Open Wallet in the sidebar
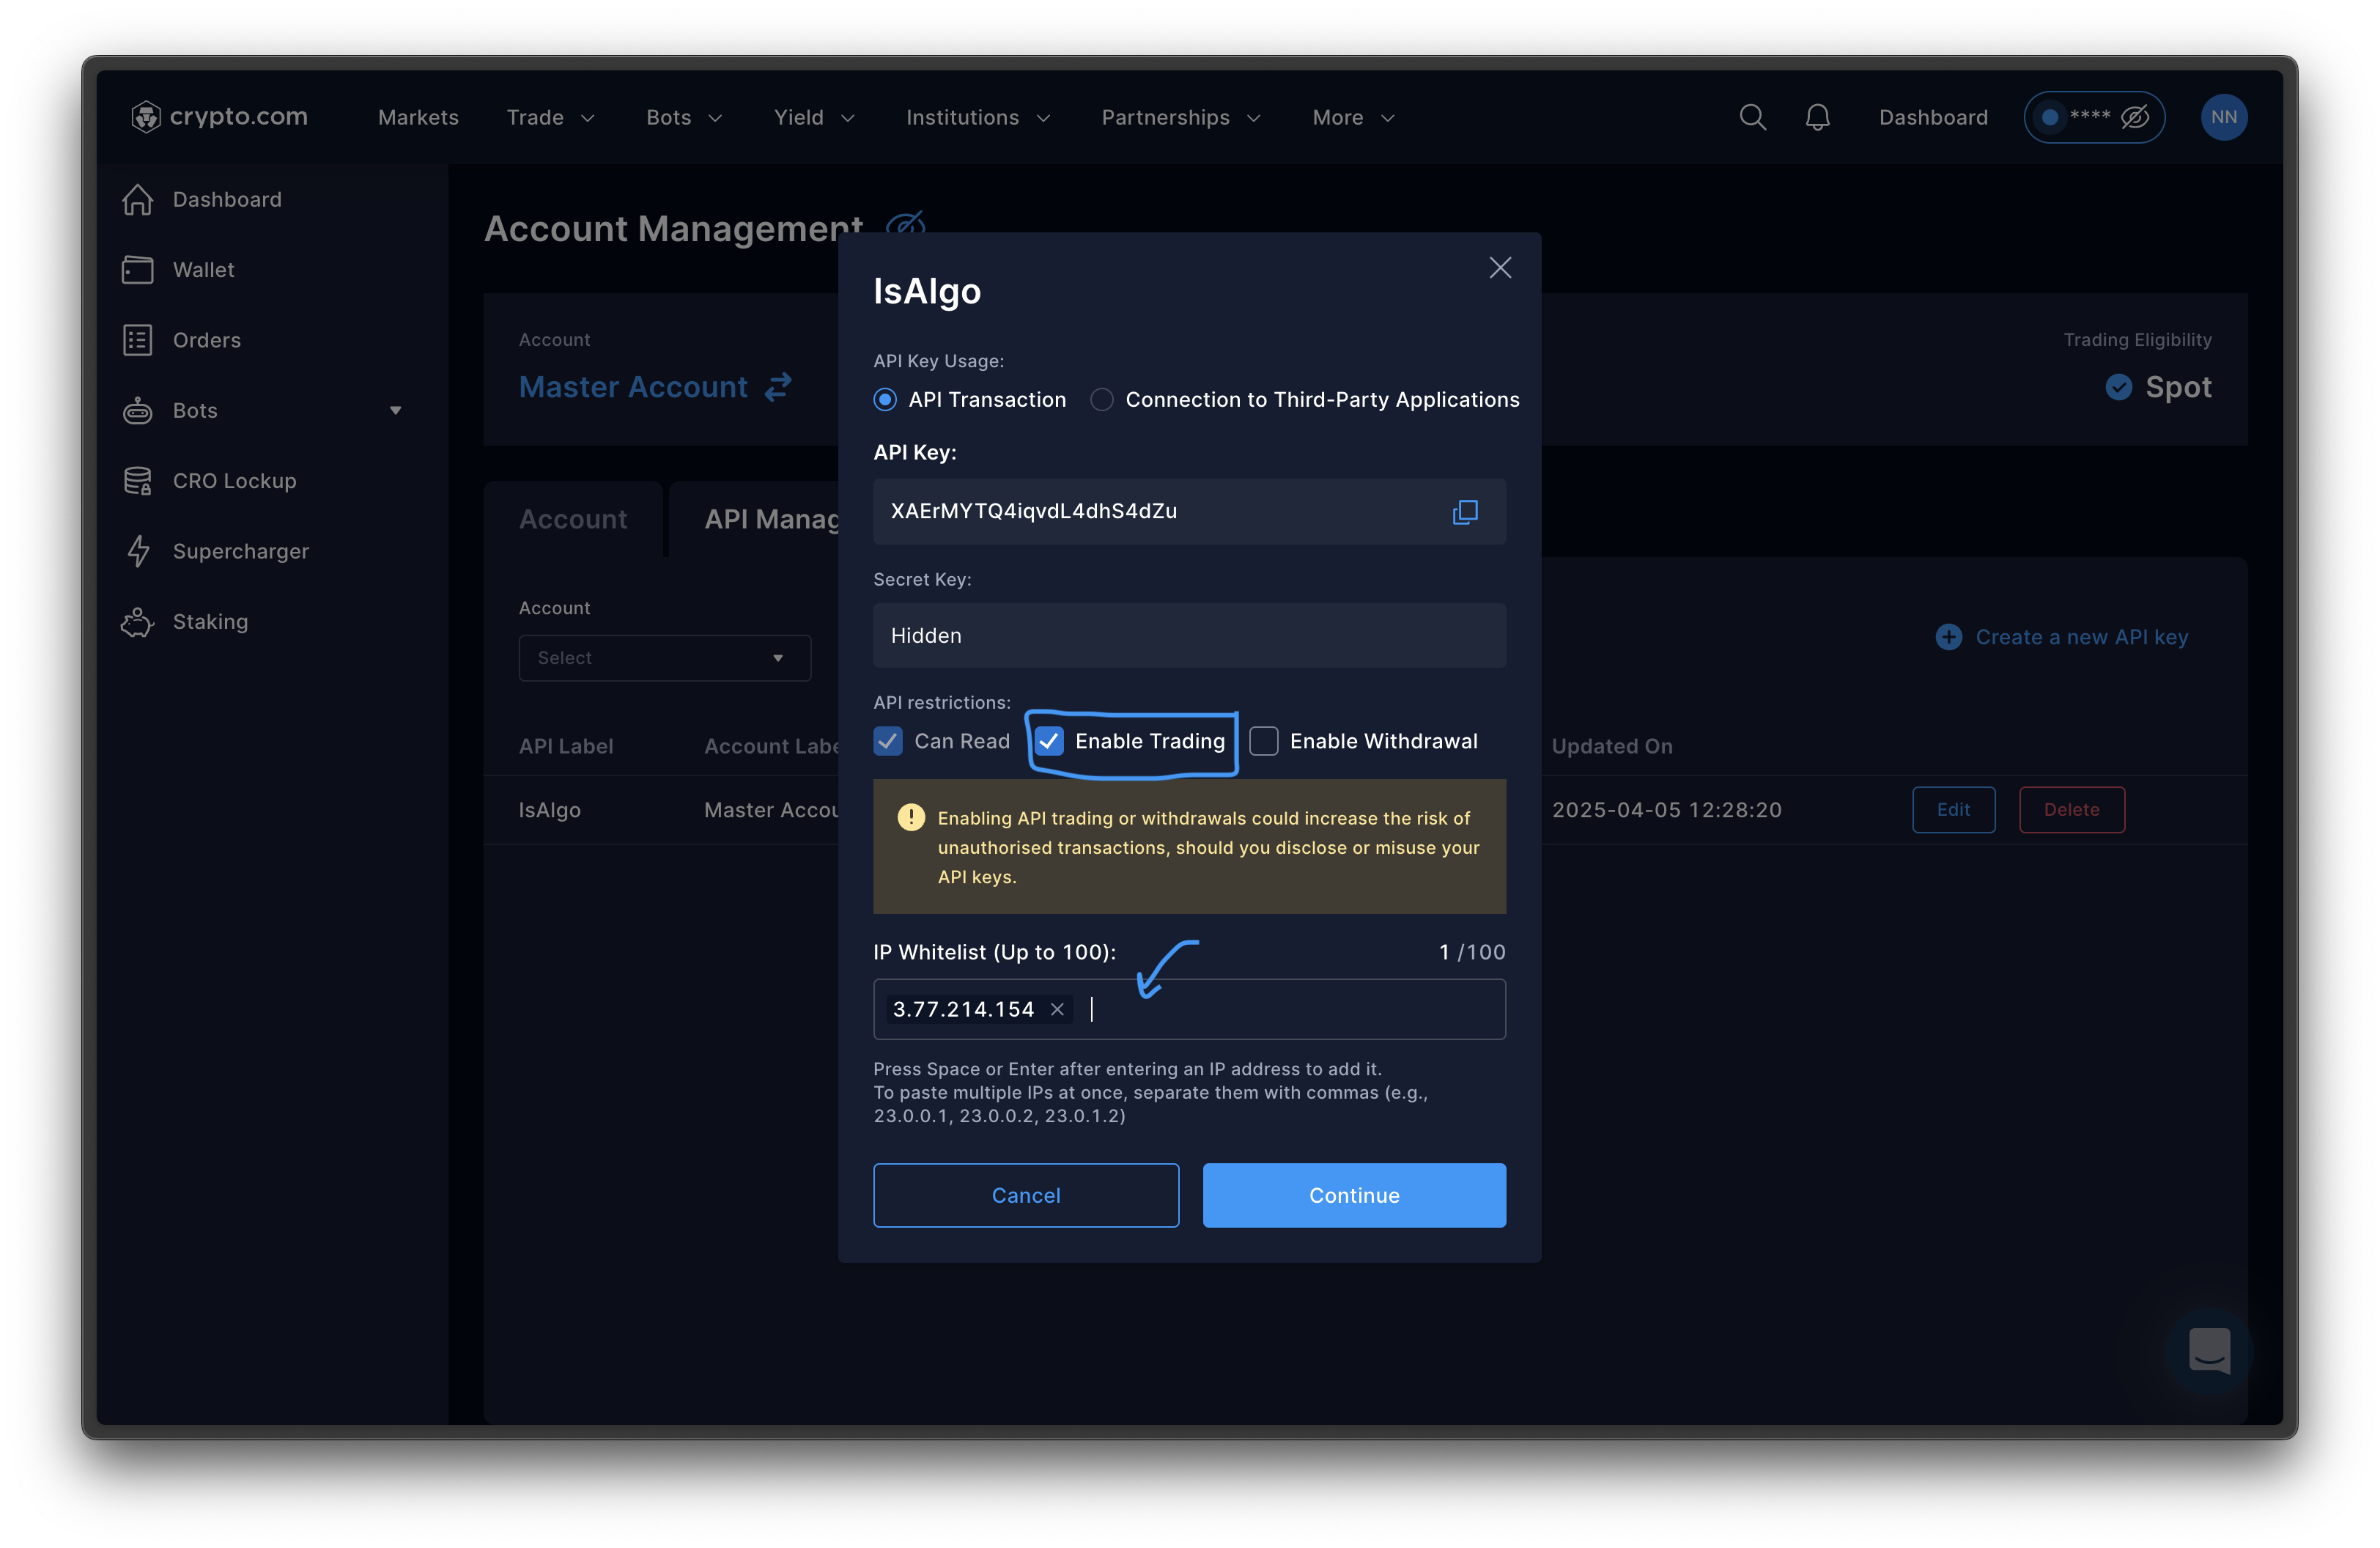 [203, 270]
